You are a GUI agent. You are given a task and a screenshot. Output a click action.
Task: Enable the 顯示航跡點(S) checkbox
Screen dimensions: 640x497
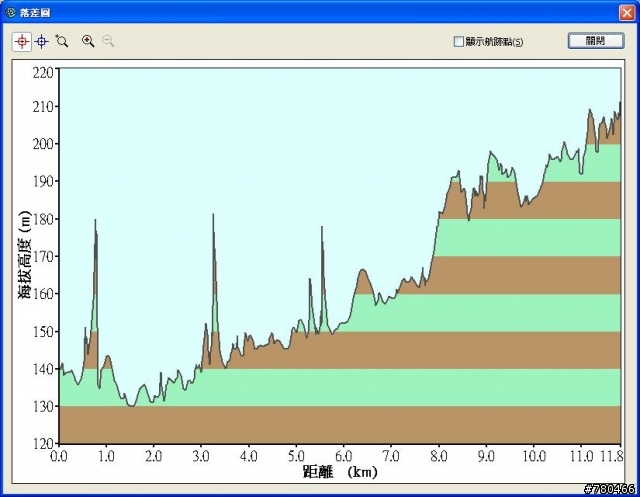[x=459, y=41]
